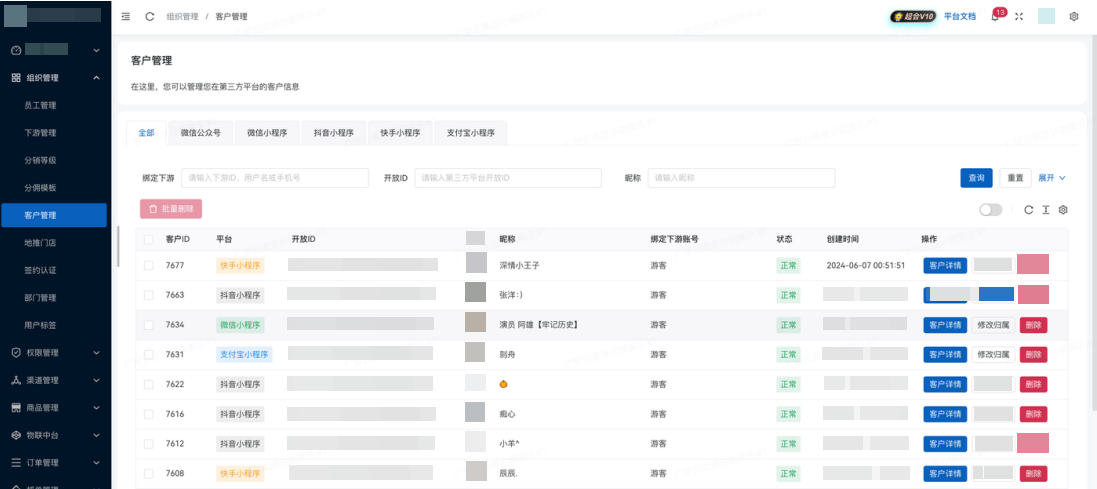This screenshot has width=1097, height=489.
Task: Select the checkbox for customer 7622
Action: click(x=148, y=385)
